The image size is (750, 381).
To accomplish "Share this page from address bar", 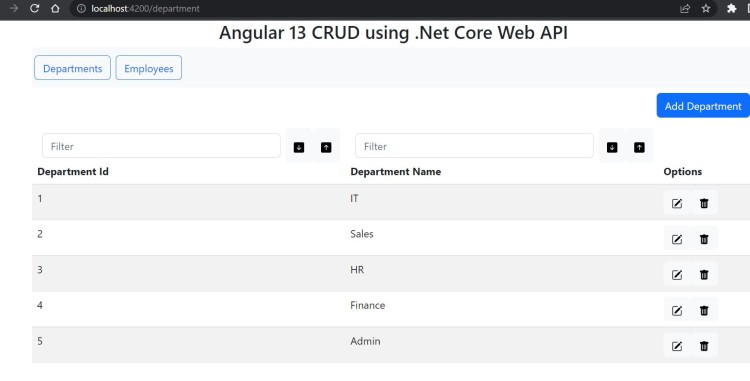I will 685,8.
